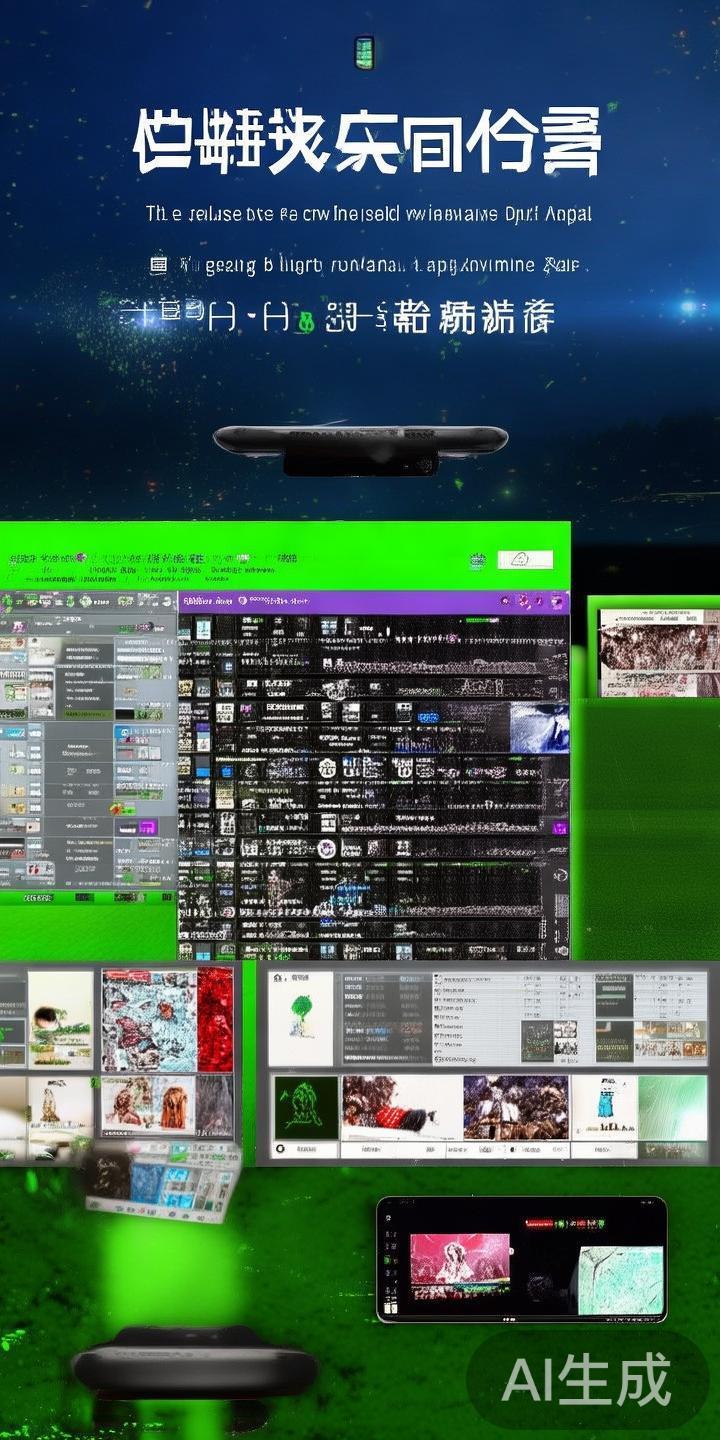Click the cloud icon button in green header

524,560
